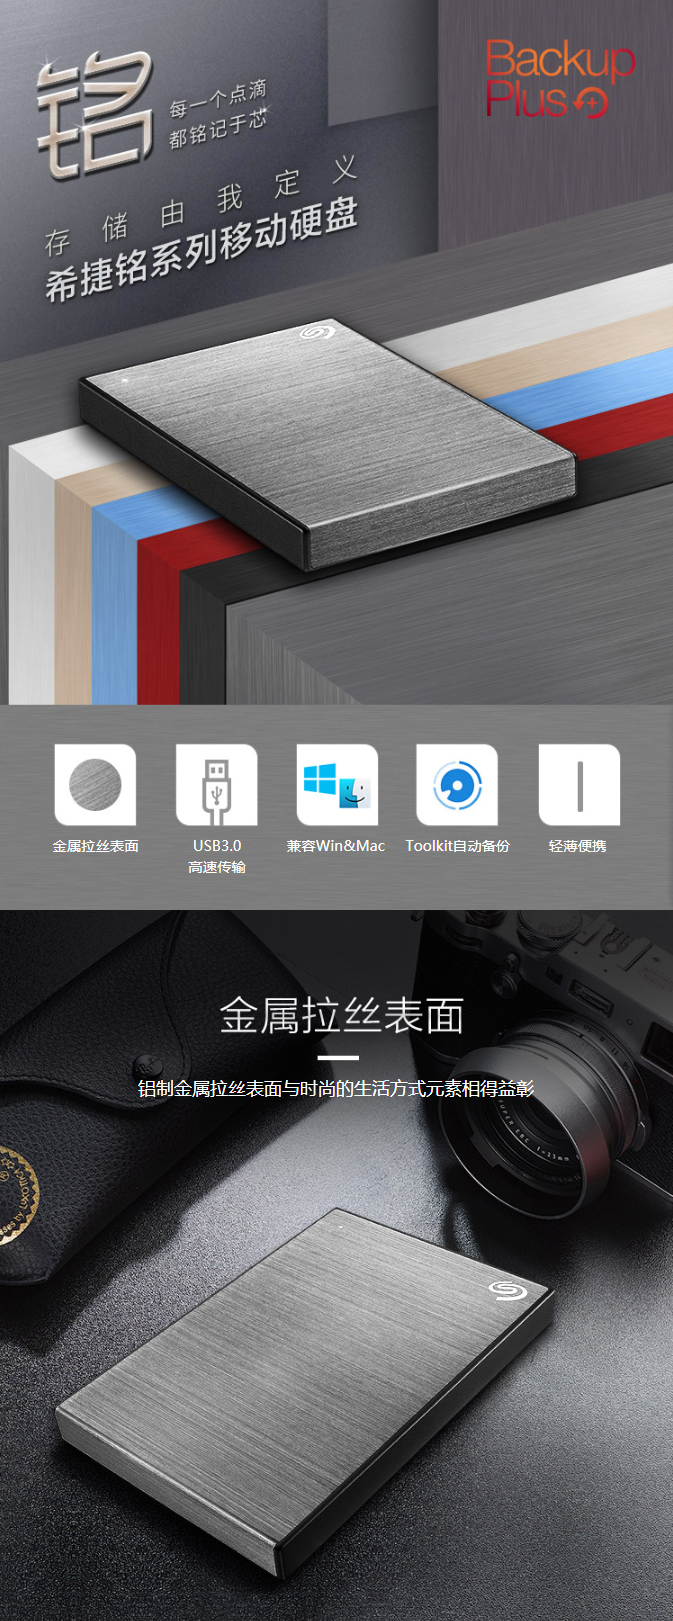Click the Seagate logo on top drive
The image size is (673, 1621).
(318, 332)
